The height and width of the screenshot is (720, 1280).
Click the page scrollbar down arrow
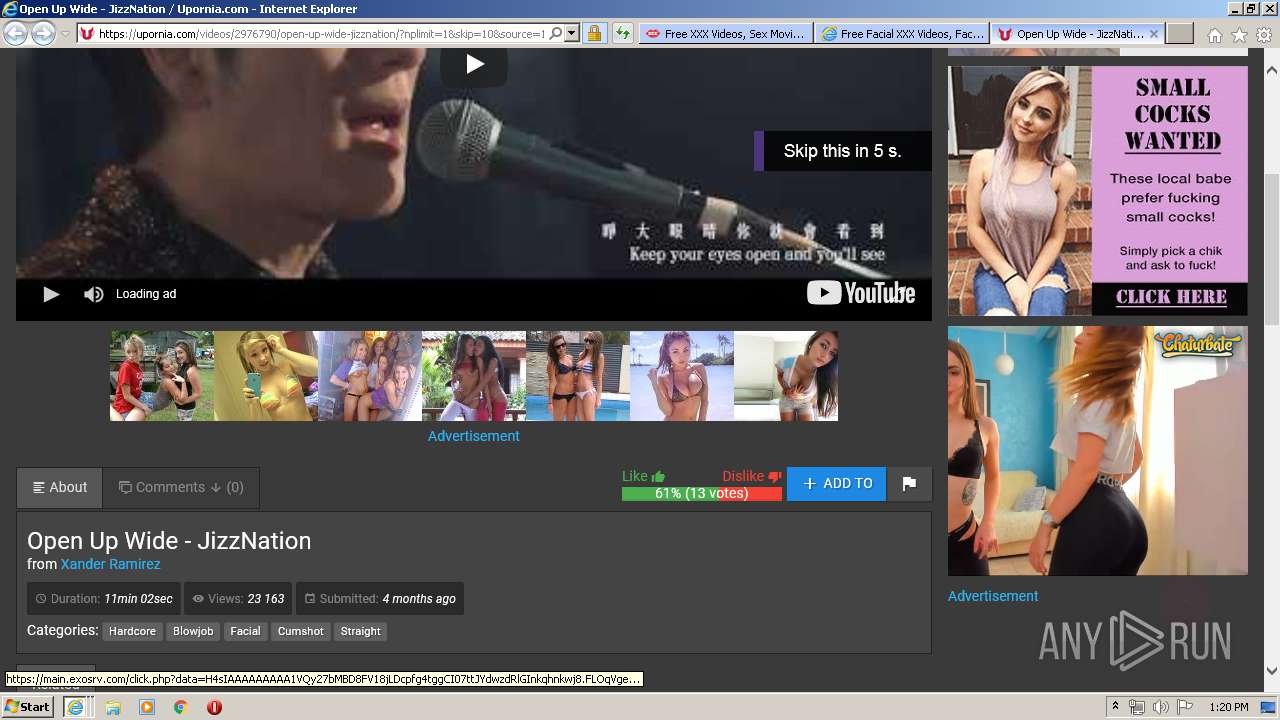tap(1272, 671)
